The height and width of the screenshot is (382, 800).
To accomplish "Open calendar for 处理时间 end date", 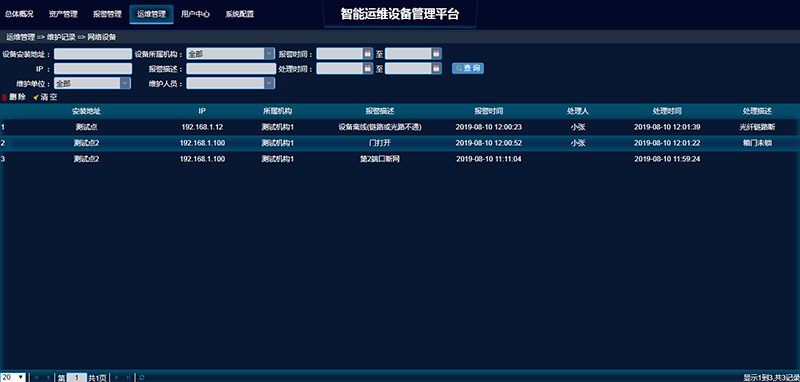I will [436, 68].
